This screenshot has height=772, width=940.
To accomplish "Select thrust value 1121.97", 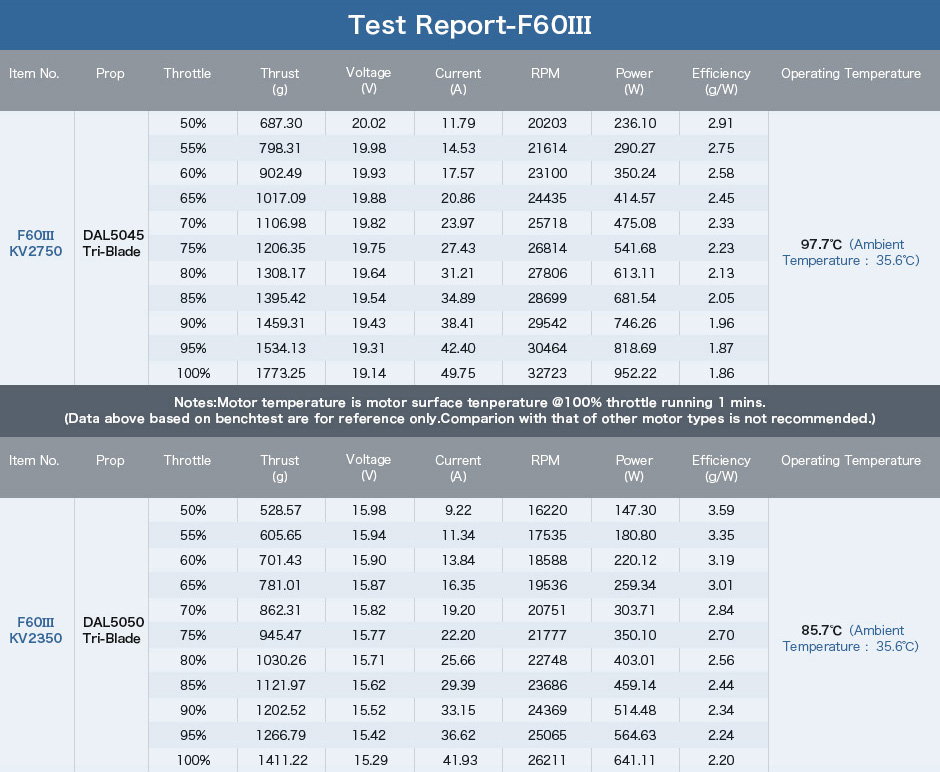I will pos(281,685).
